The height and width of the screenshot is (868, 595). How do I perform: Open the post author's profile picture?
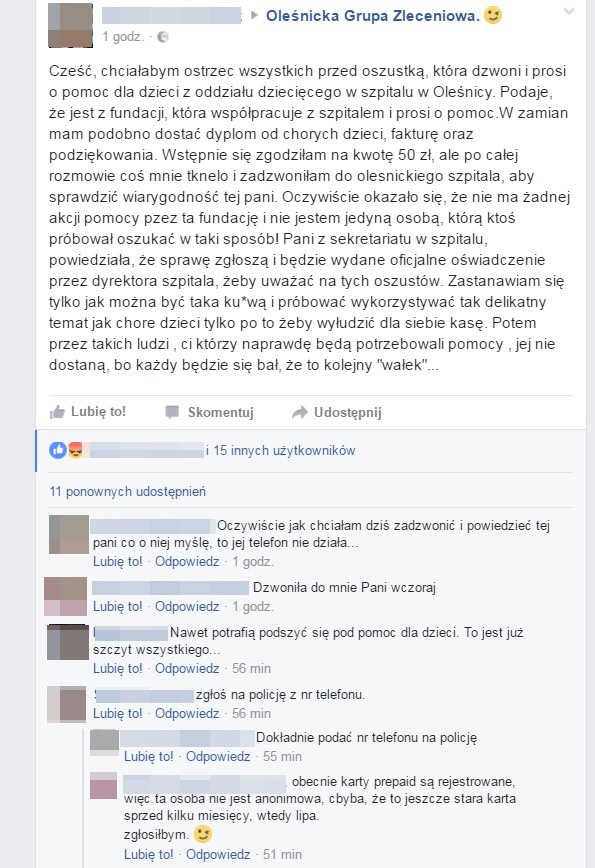point(70,25)
